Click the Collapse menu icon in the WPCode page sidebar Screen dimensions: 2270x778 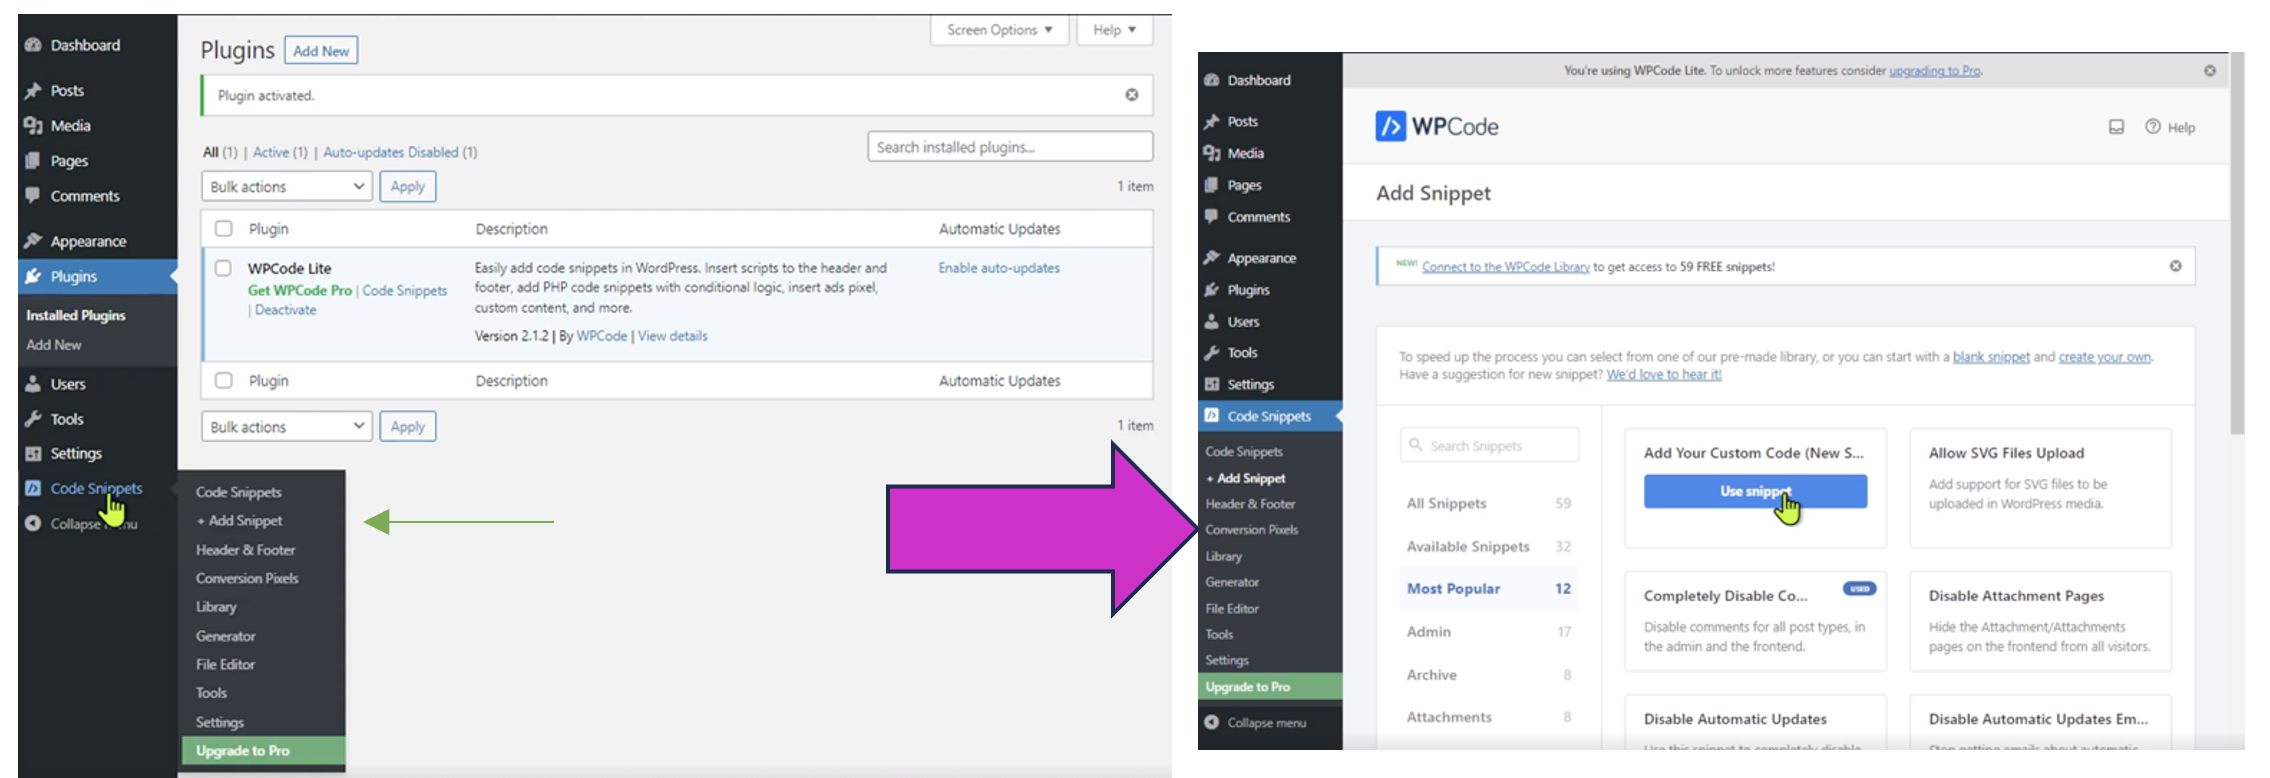(x=1212, y=722)
